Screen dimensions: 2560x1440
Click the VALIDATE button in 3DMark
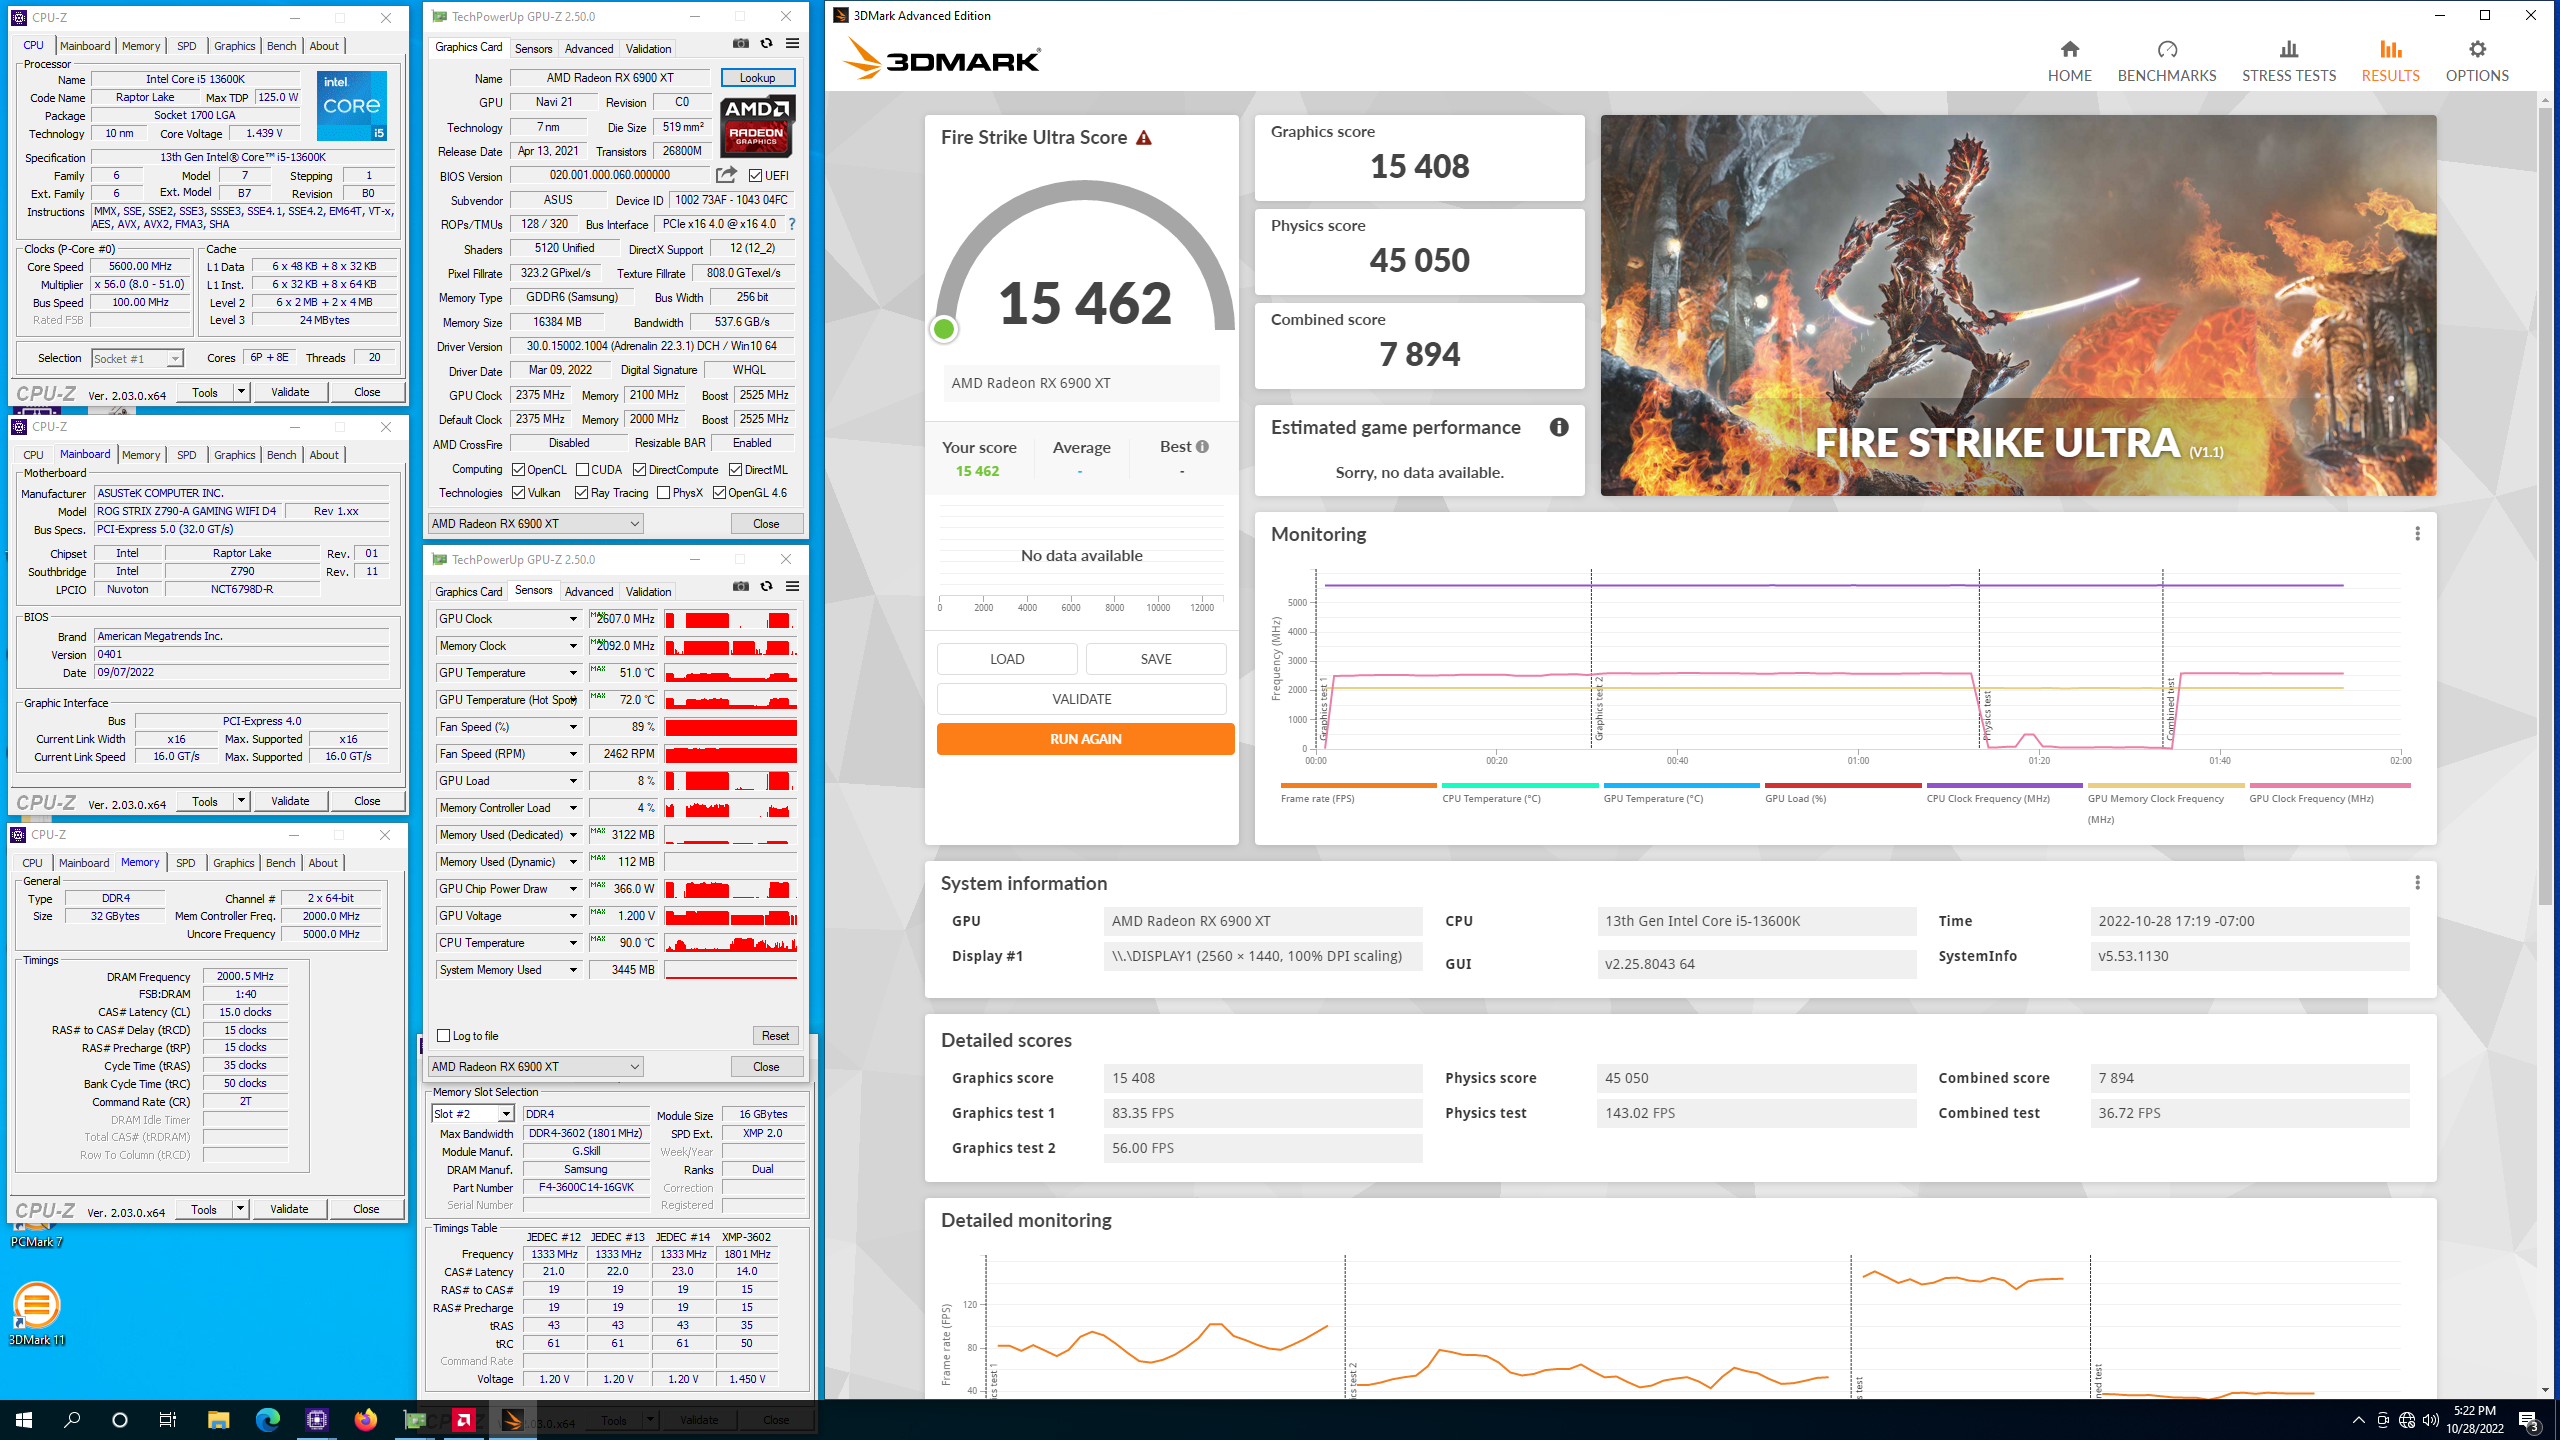click(x=1081, y=699)
